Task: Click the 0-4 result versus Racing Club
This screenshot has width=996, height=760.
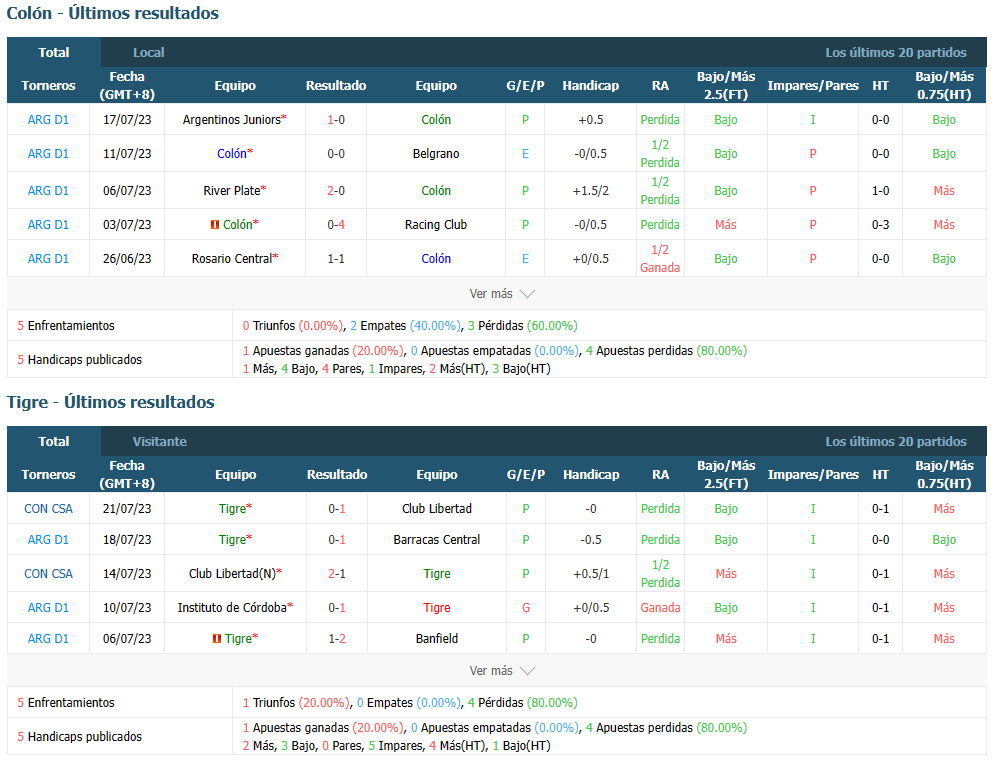Action: tap(336, 225)
